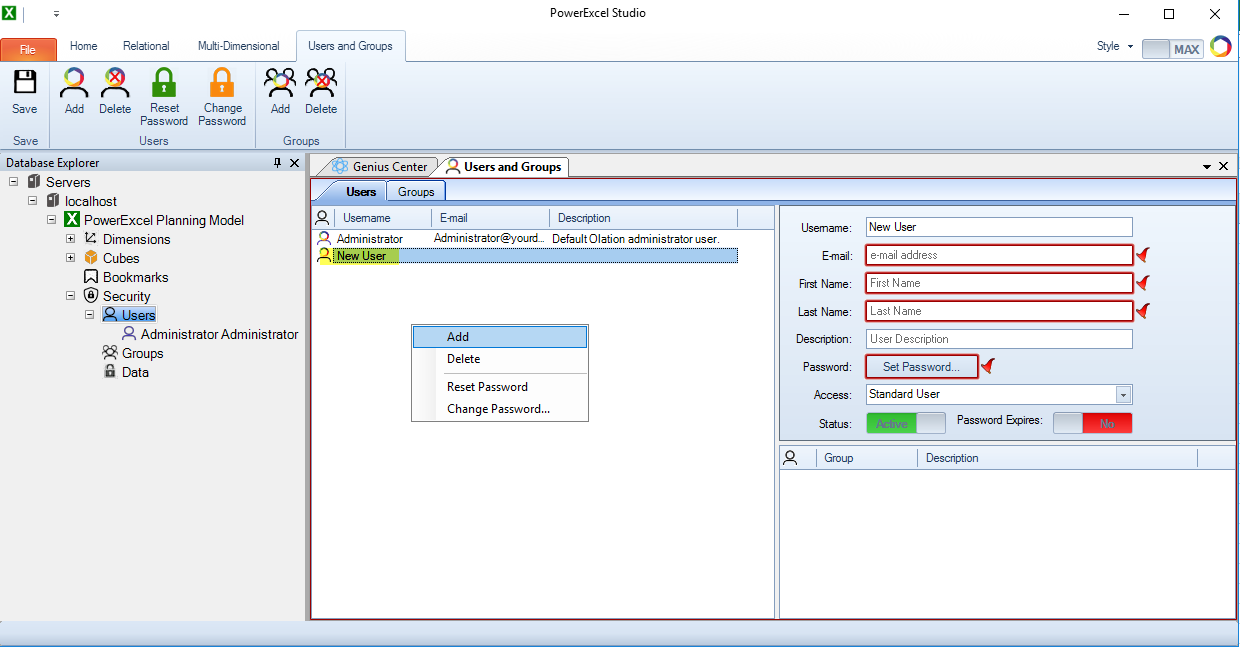Click the Add user ribbon icon
Screen dimensions: 1240x647
(74, 82)
